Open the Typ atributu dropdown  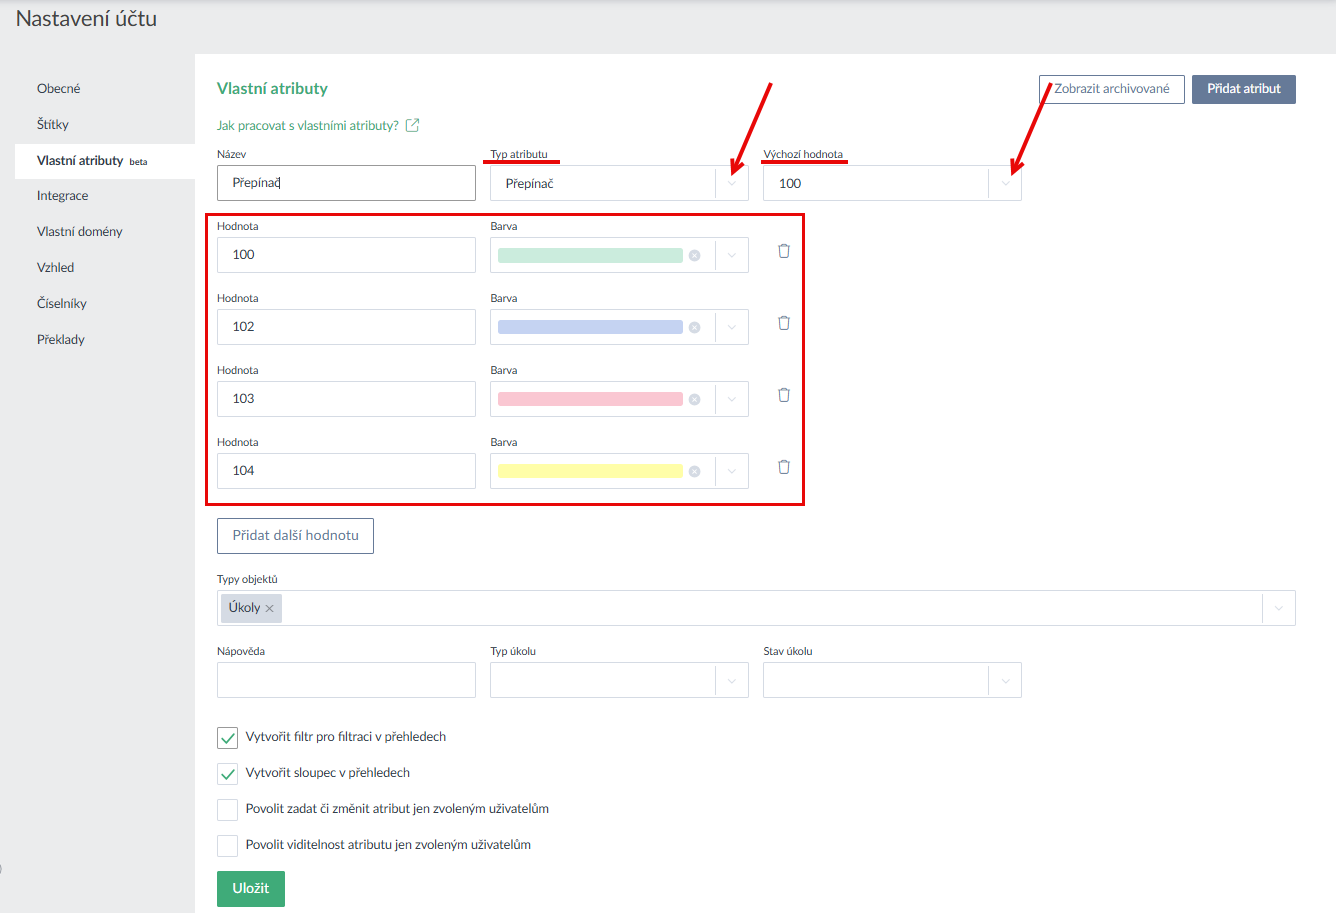click(732, 184)
